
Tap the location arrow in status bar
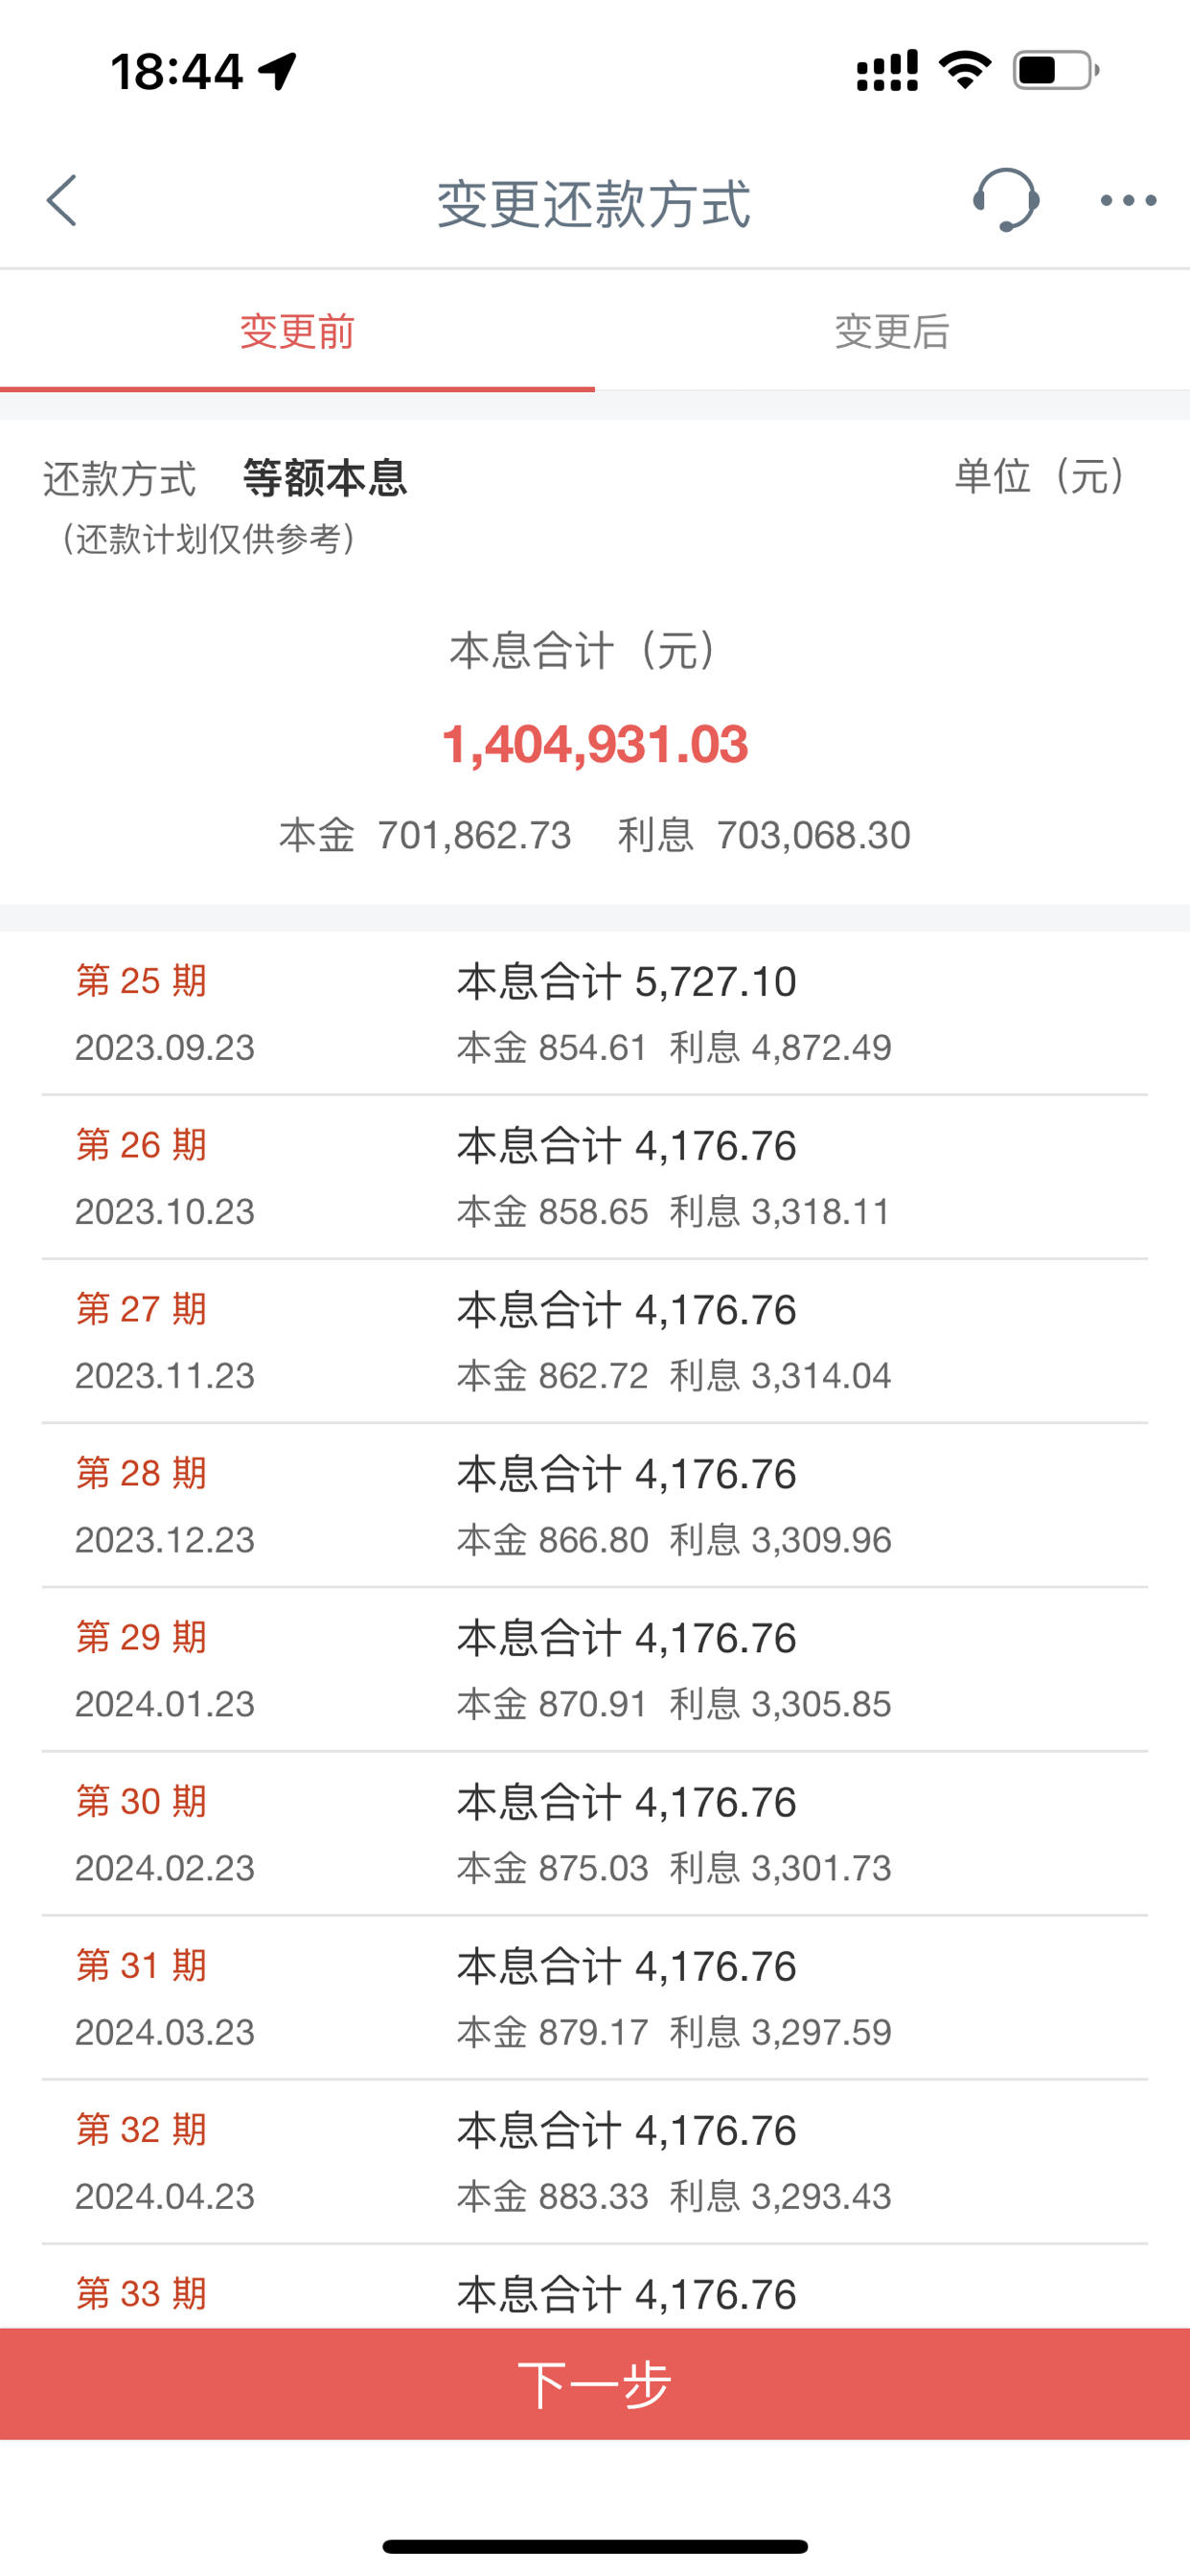277,71
